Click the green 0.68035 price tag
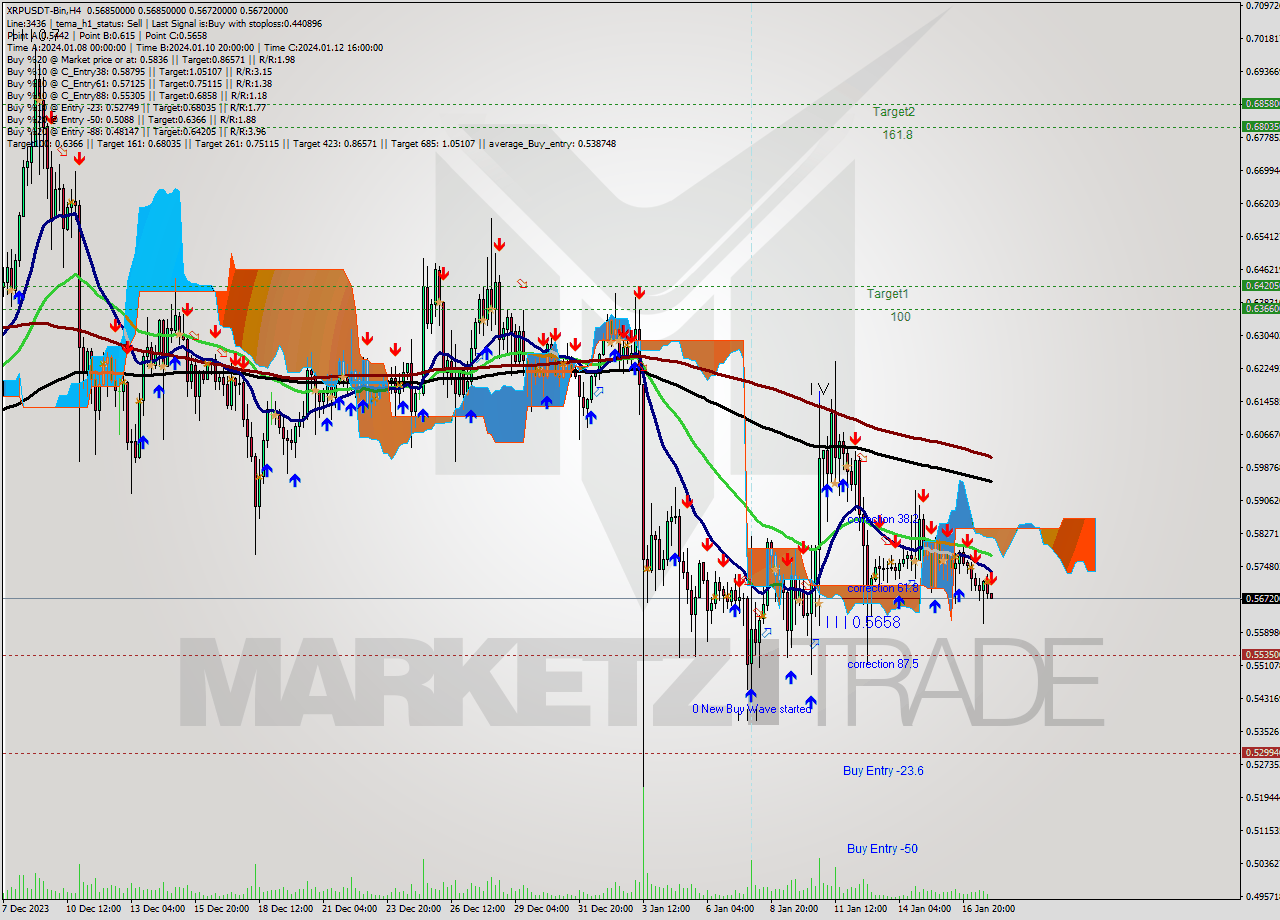 pyautogui.click(x=1260, y=126)
